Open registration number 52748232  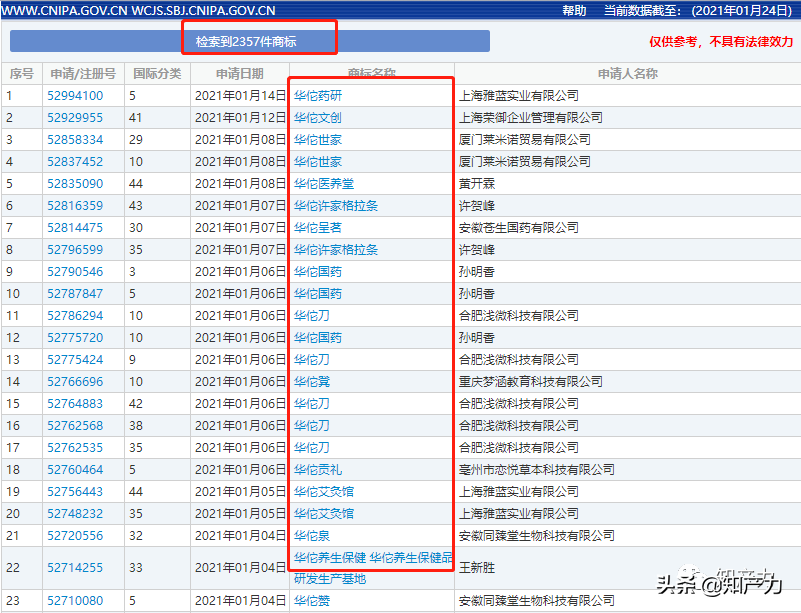coord(75,513)
